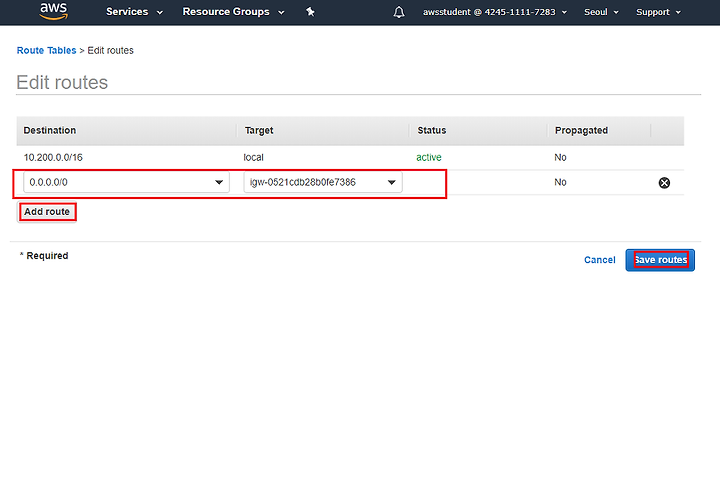
Task: Open the Services menu
Action: pyautogui.click(x=134, y=12)
